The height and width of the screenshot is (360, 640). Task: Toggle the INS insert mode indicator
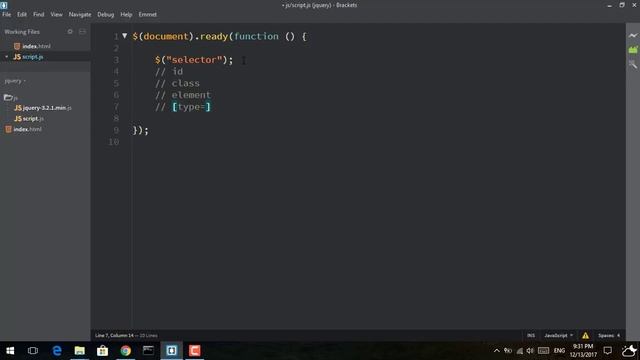tap(531, 335)
